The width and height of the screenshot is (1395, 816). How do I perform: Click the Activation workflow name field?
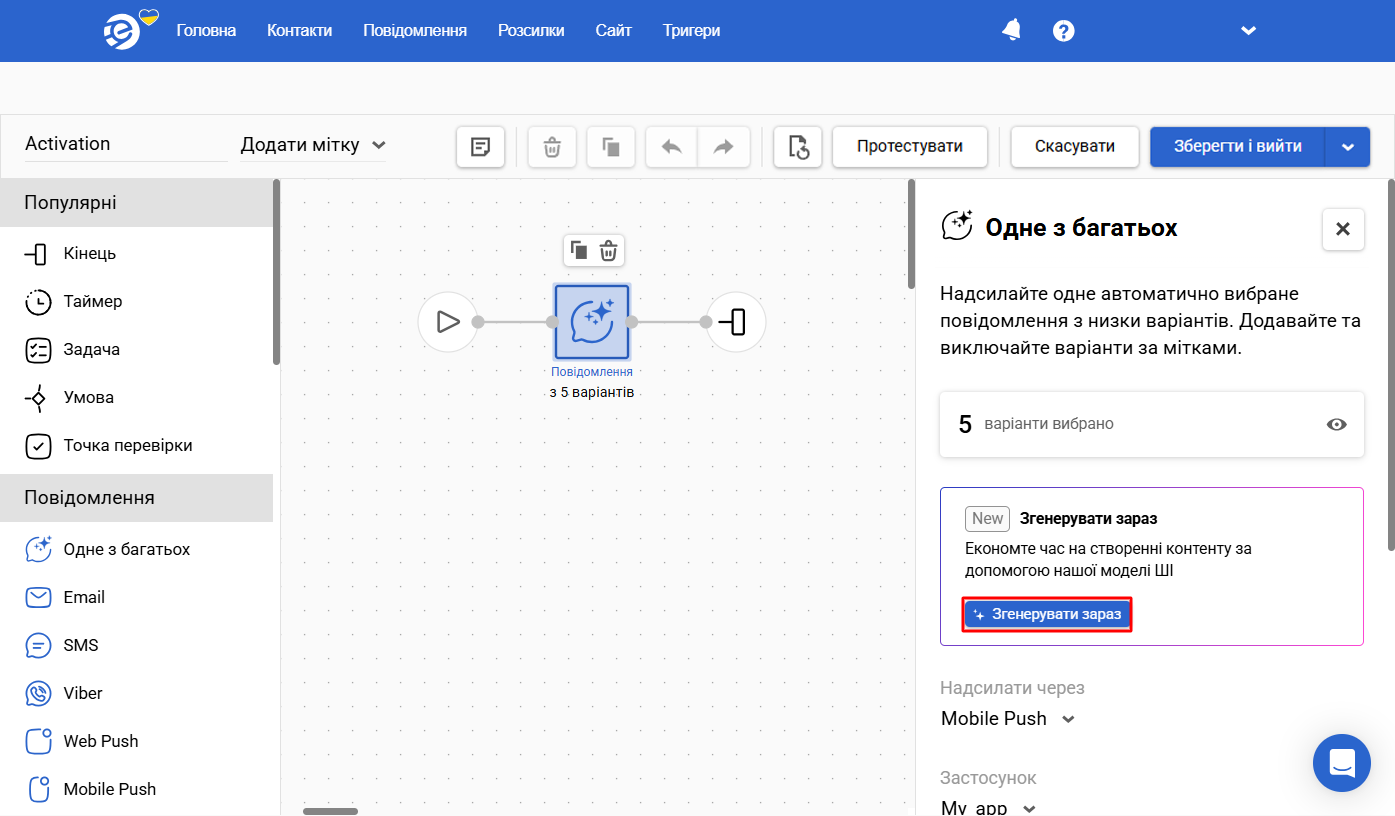[x=126, y=144]
